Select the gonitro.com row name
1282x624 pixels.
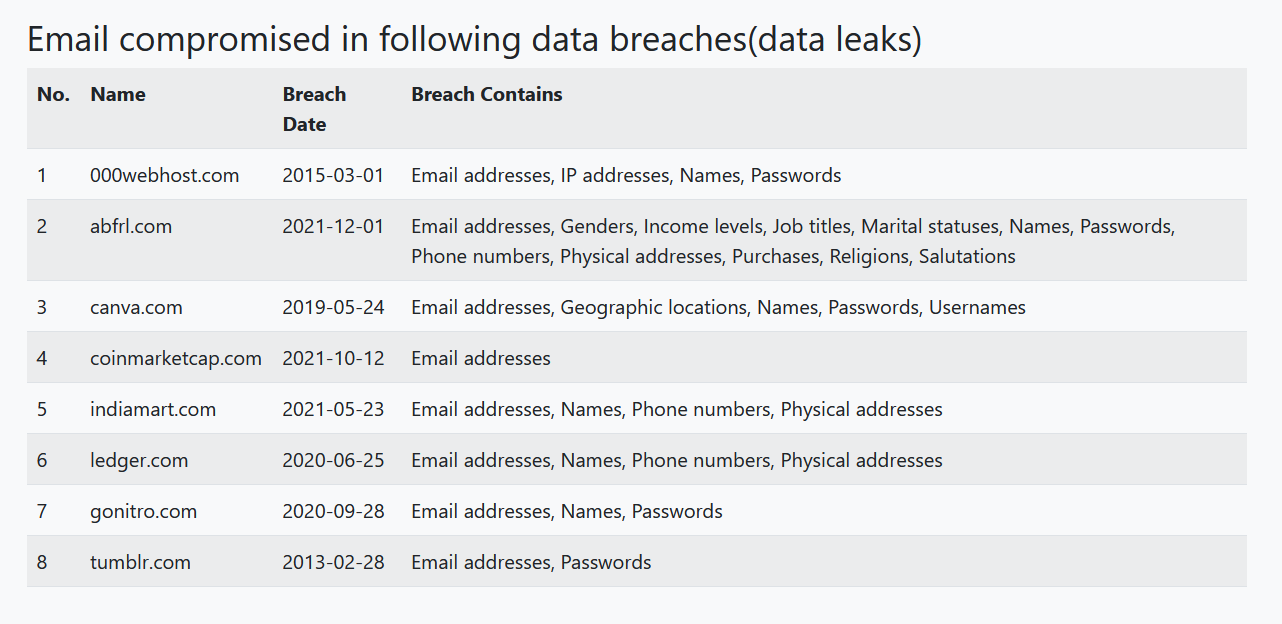[x=143, y=511]
